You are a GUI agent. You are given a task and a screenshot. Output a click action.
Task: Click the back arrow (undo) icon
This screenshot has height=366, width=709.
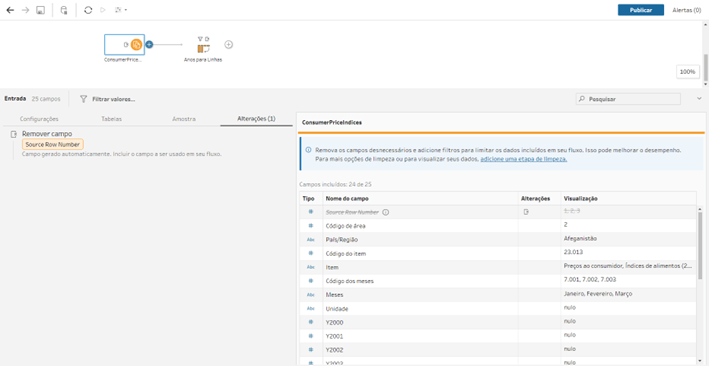pyautogui.click(x=10, y=10)
